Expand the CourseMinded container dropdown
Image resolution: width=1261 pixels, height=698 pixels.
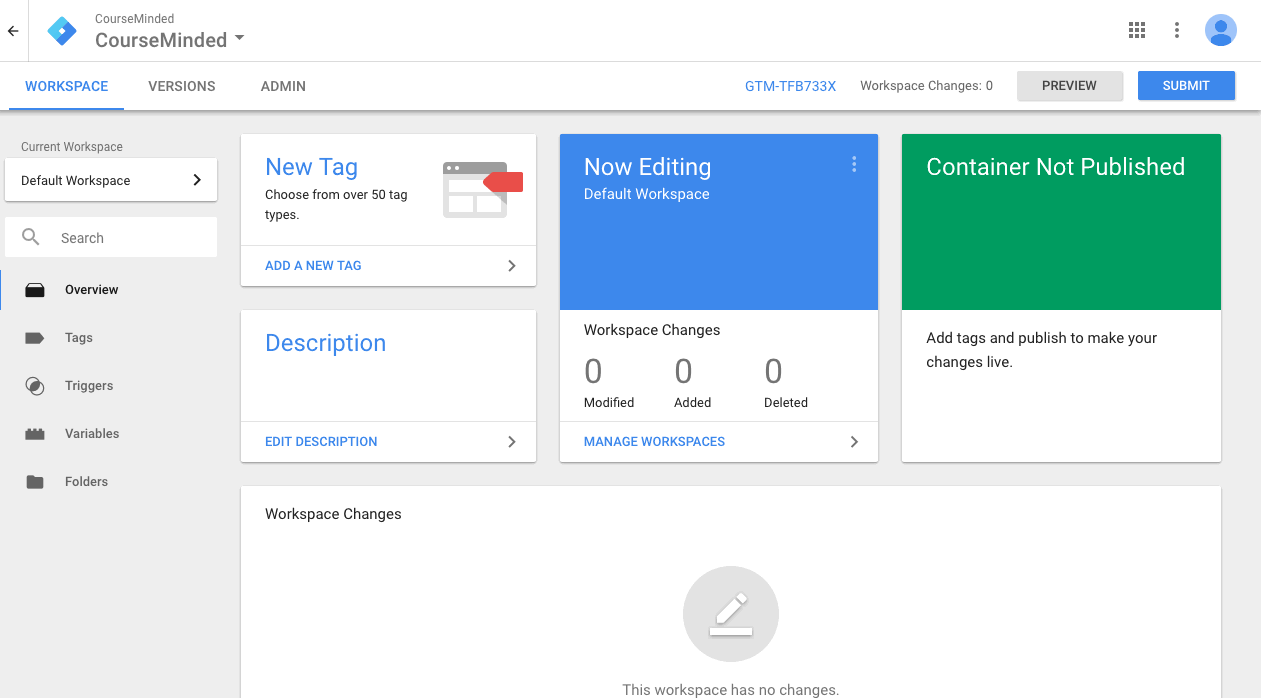(239, 40)
